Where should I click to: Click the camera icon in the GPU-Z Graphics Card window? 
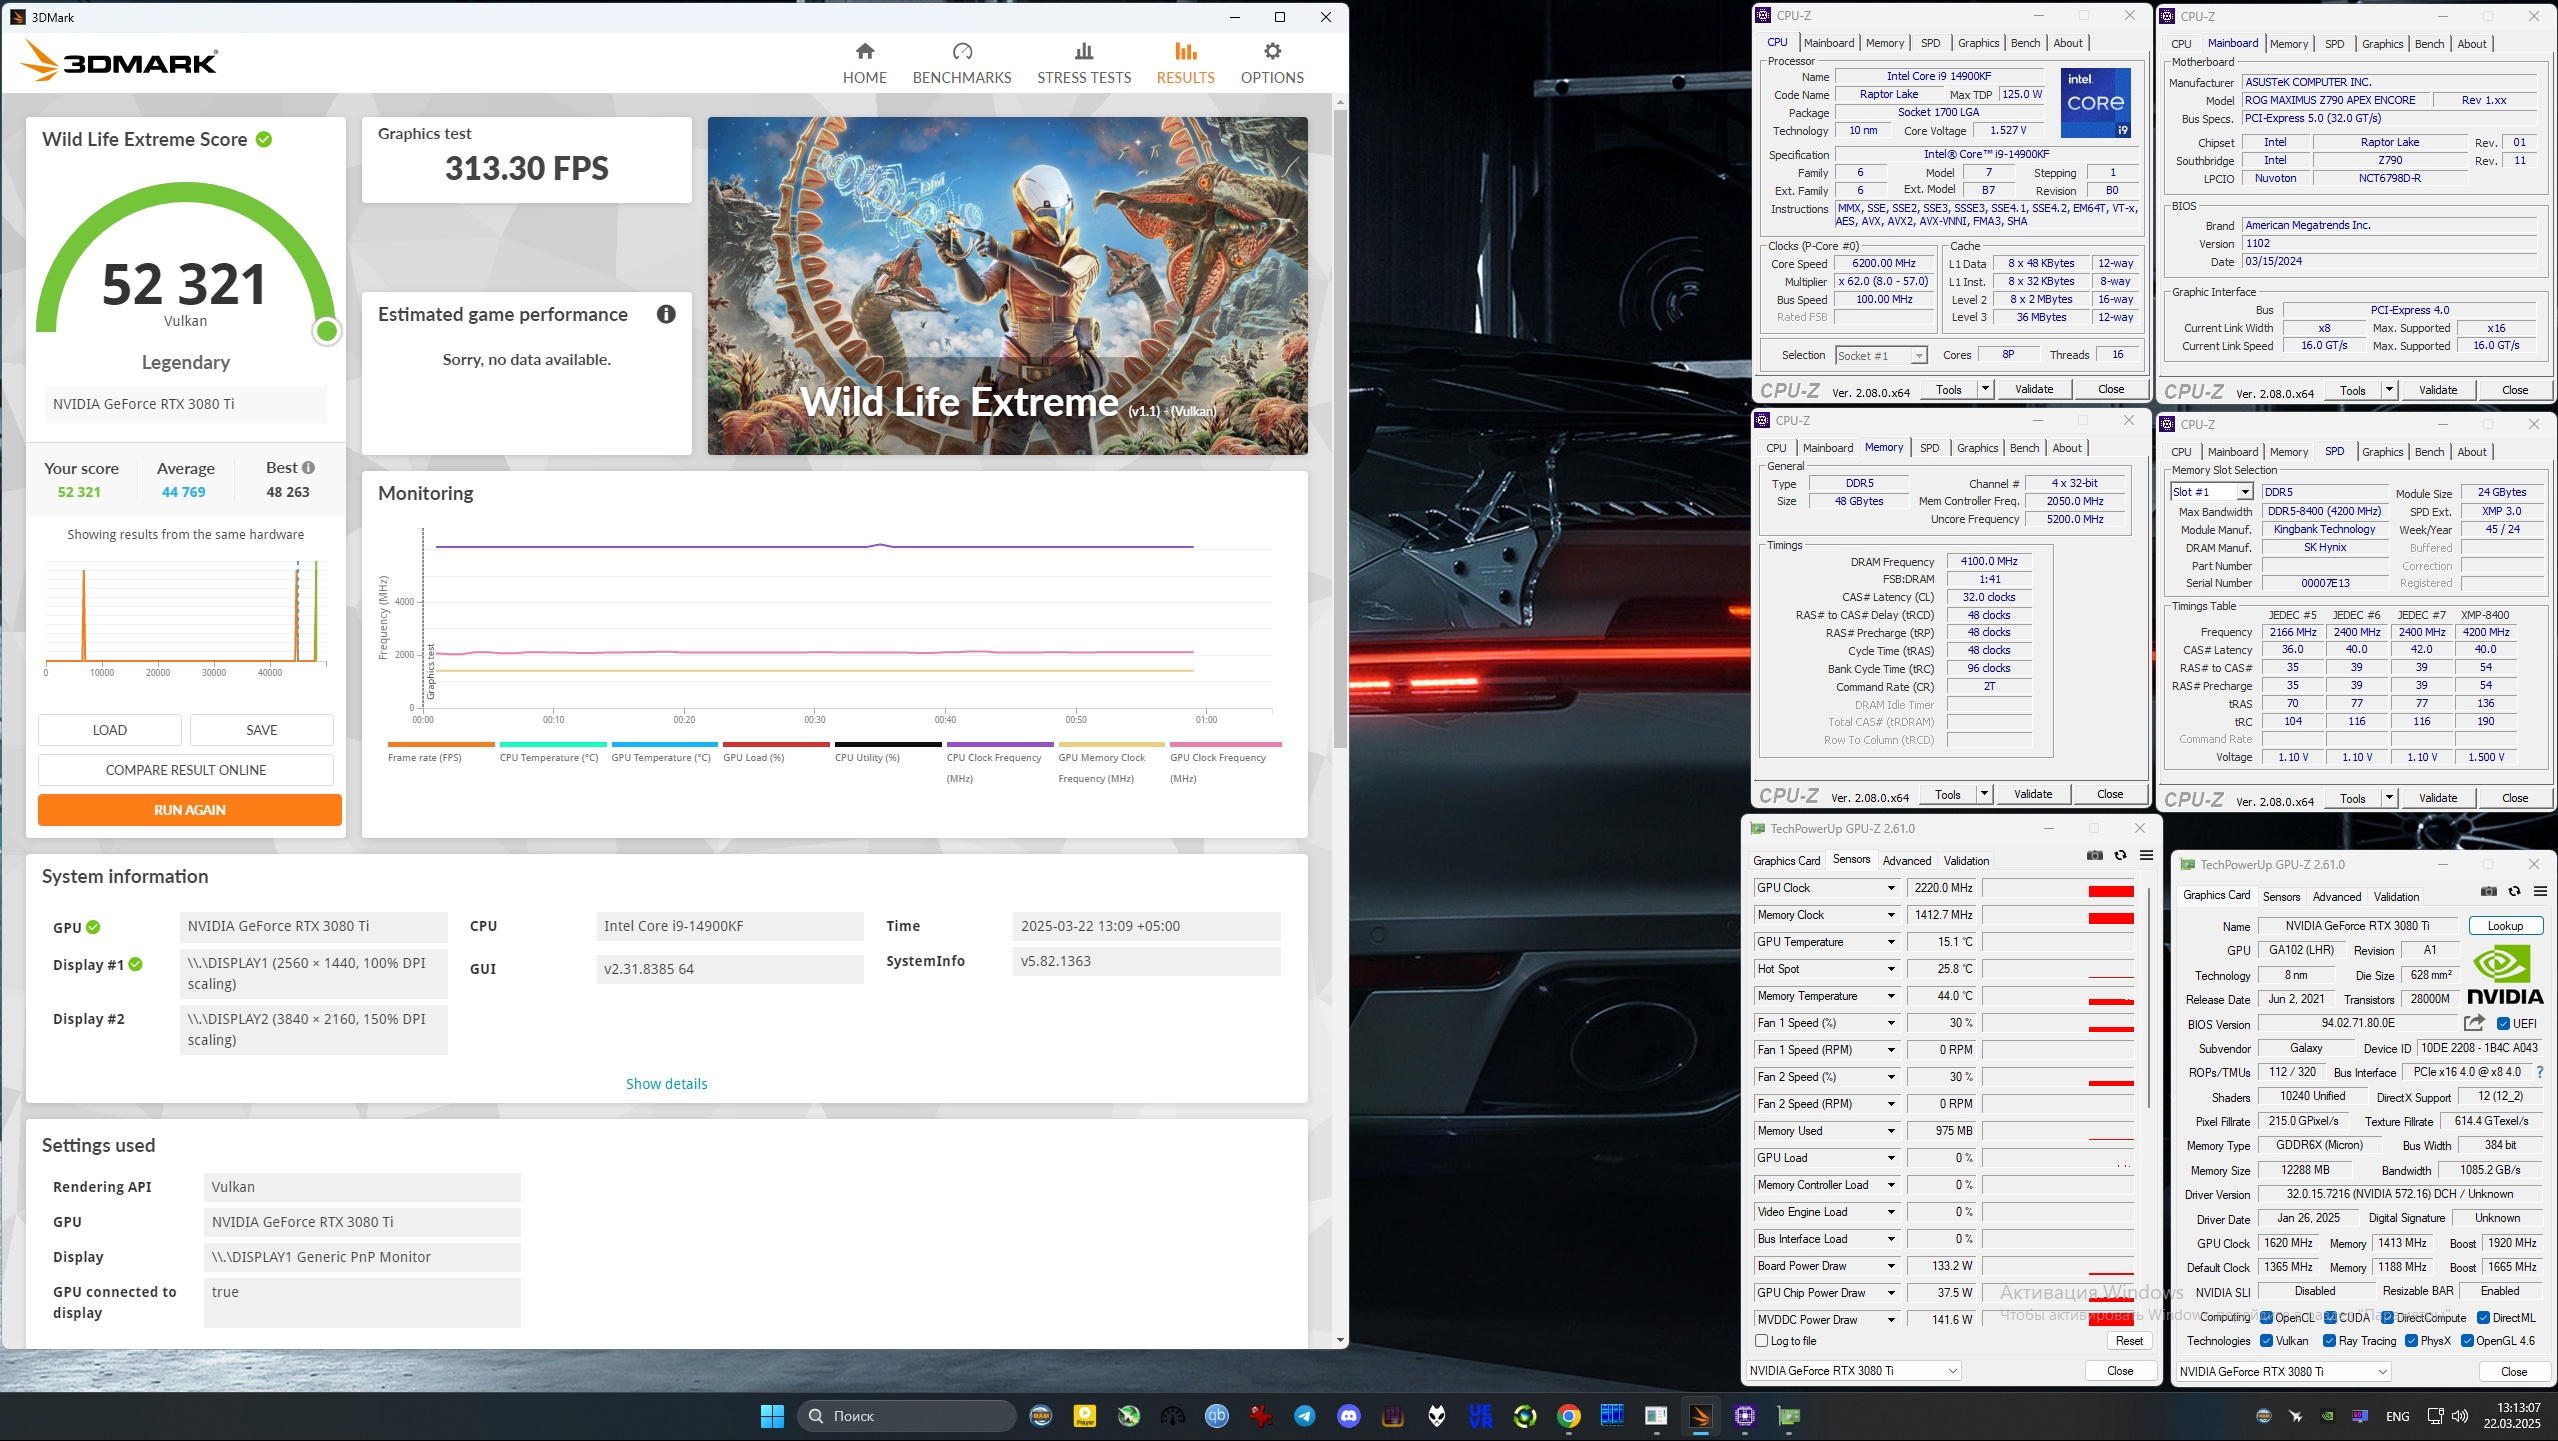pyautogui.click(x=2489, y=891)
